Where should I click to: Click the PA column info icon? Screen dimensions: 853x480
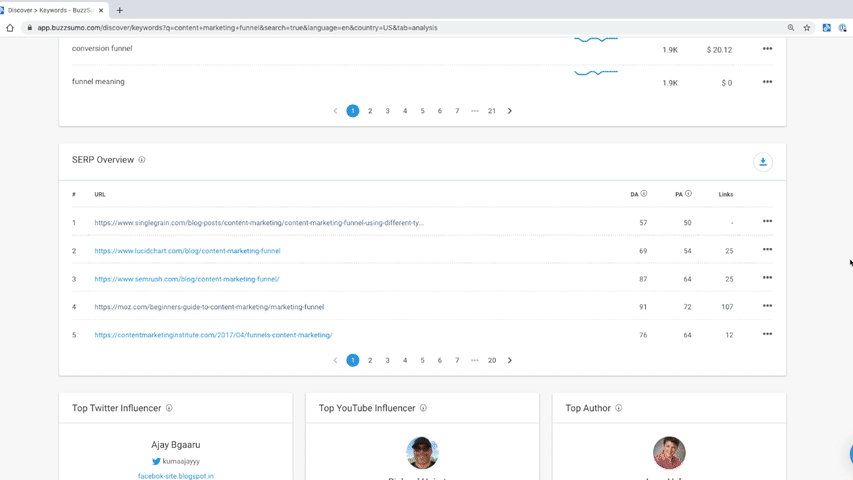[688, 194]
